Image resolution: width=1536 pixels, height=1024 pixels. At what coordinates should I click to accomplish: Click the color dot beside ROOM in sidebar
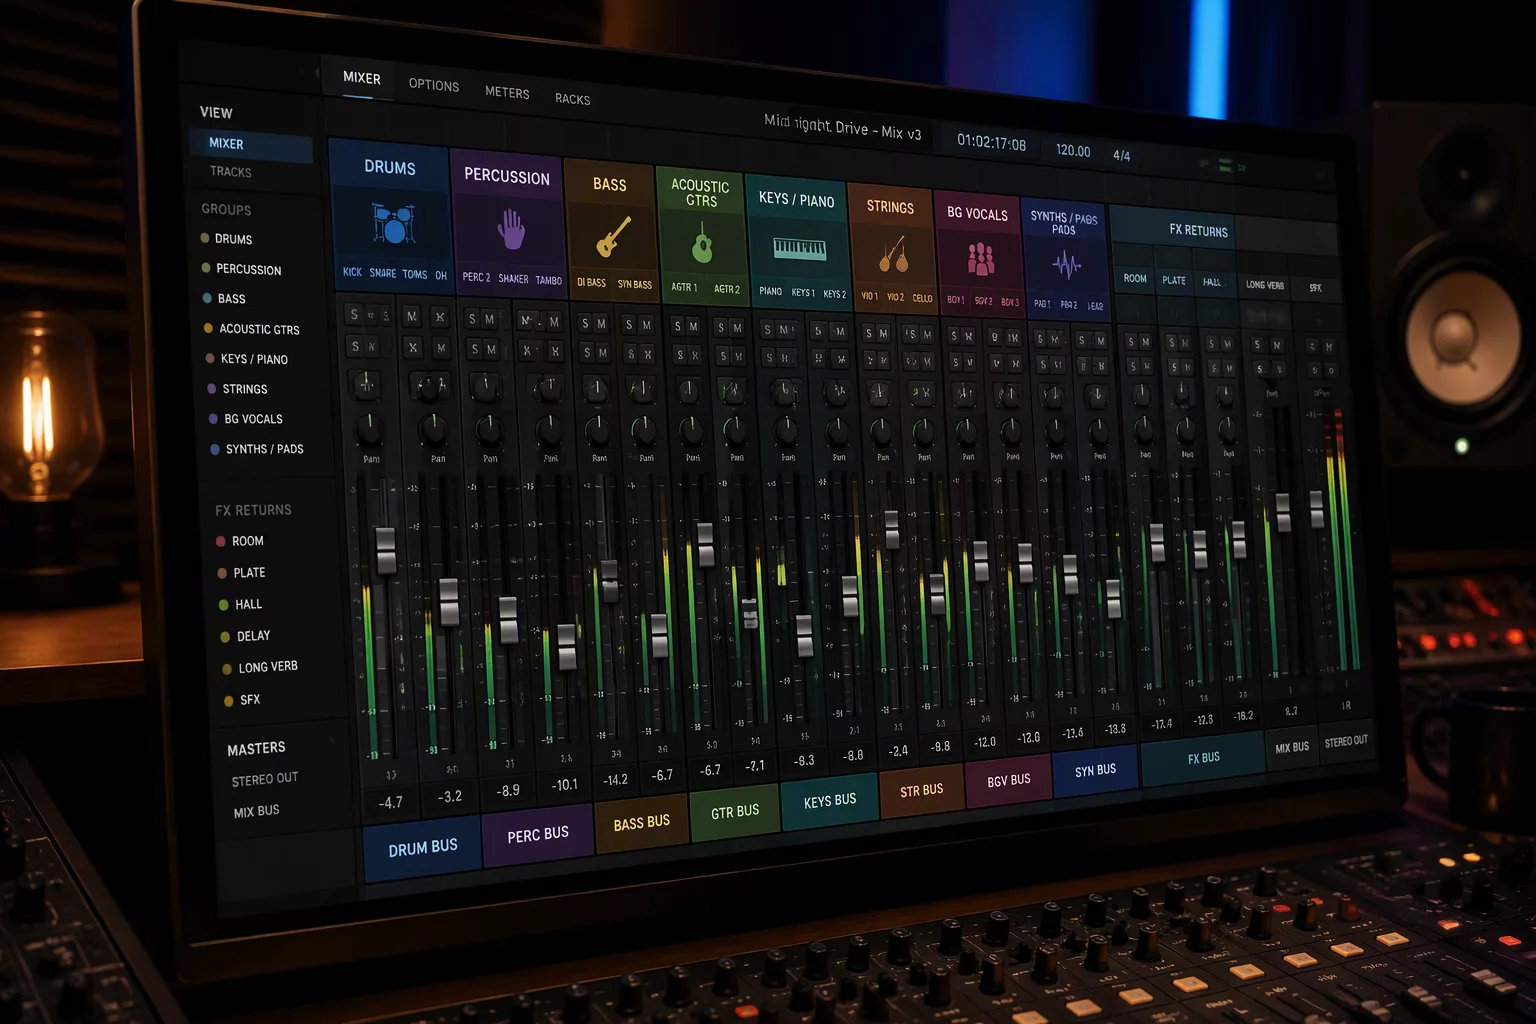220,541
